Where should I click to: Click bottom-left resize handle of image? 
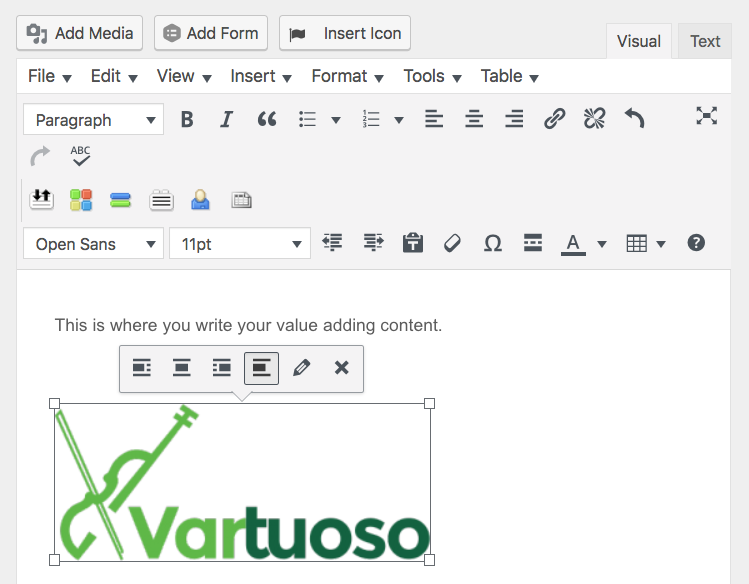click(x=54, y=560)
